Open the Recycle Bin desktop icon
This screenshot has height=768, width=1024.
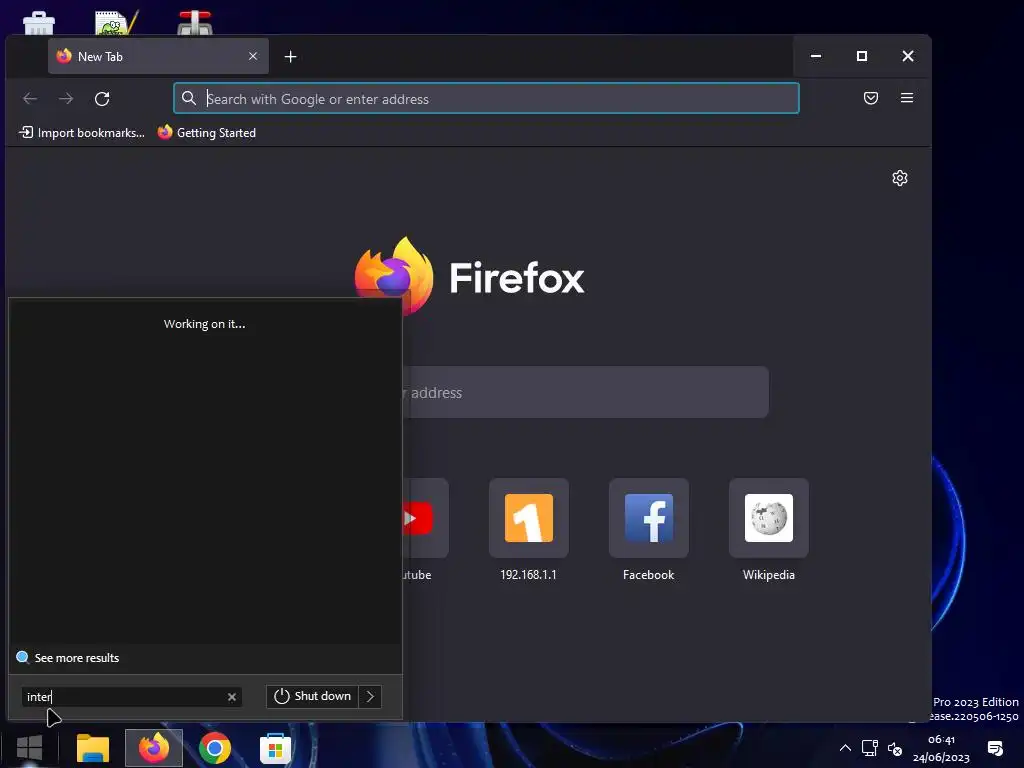pos(39,23)
